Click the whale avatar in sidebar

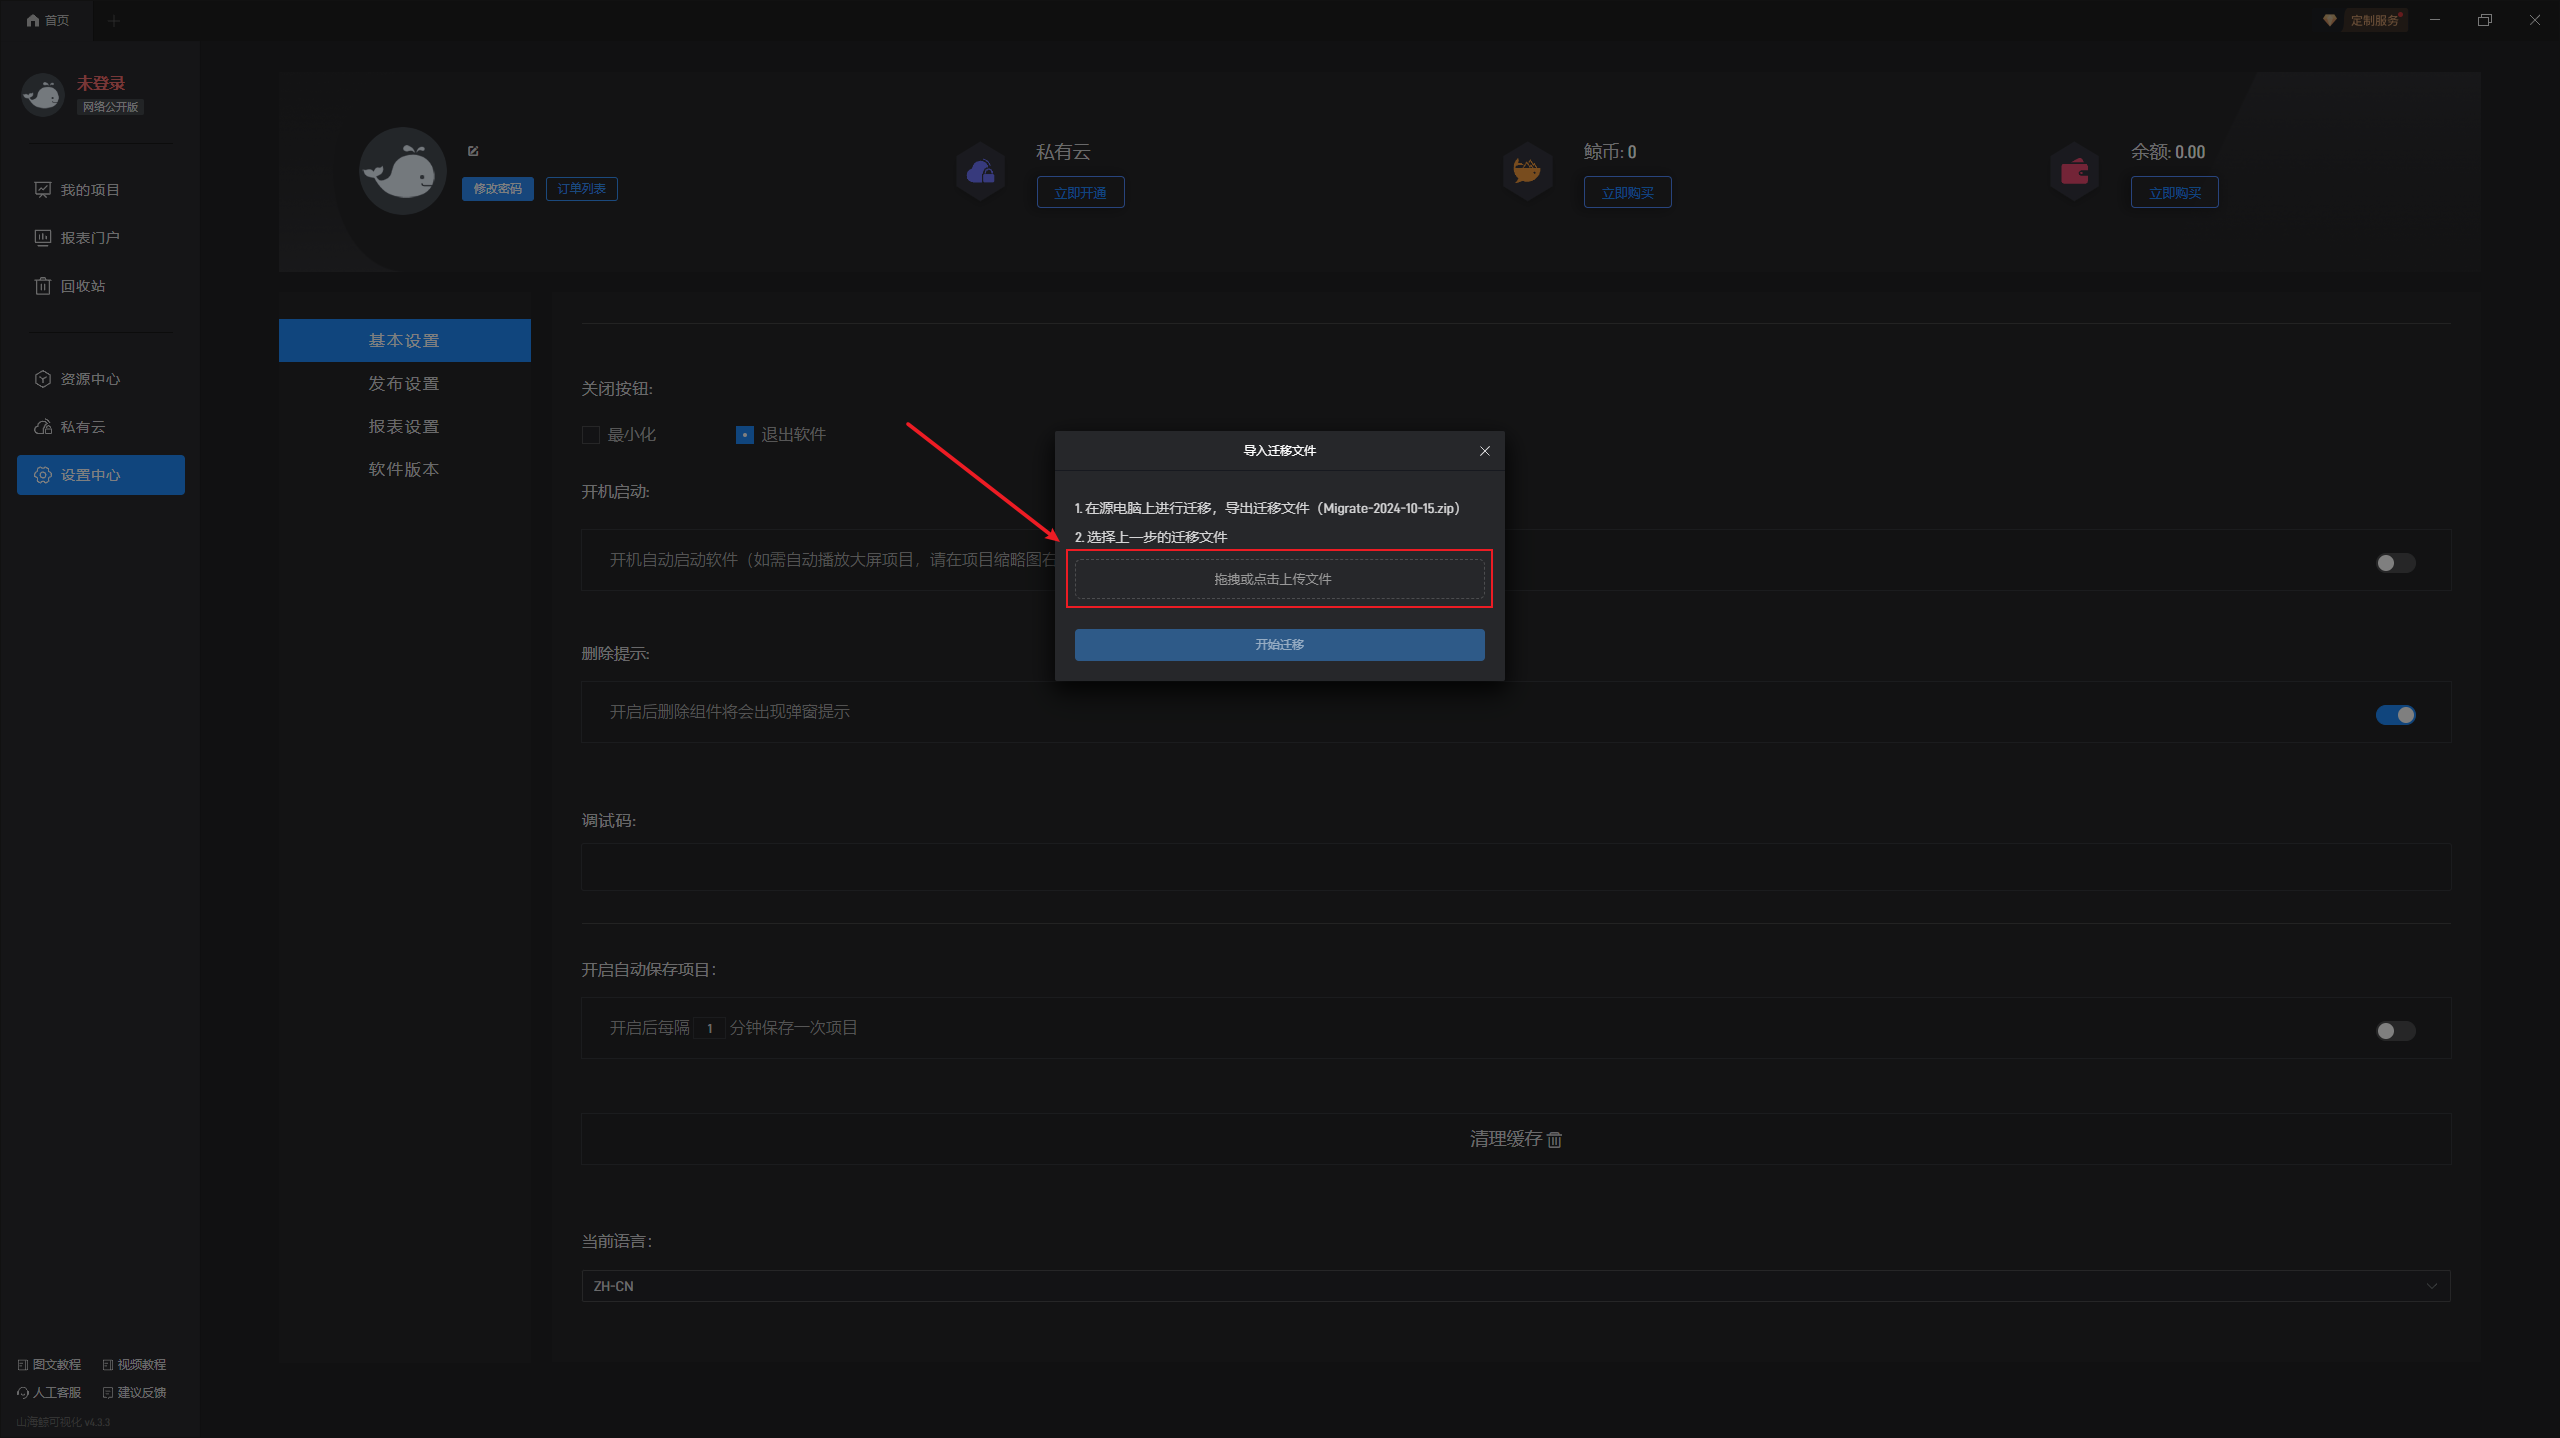point(42,95)
